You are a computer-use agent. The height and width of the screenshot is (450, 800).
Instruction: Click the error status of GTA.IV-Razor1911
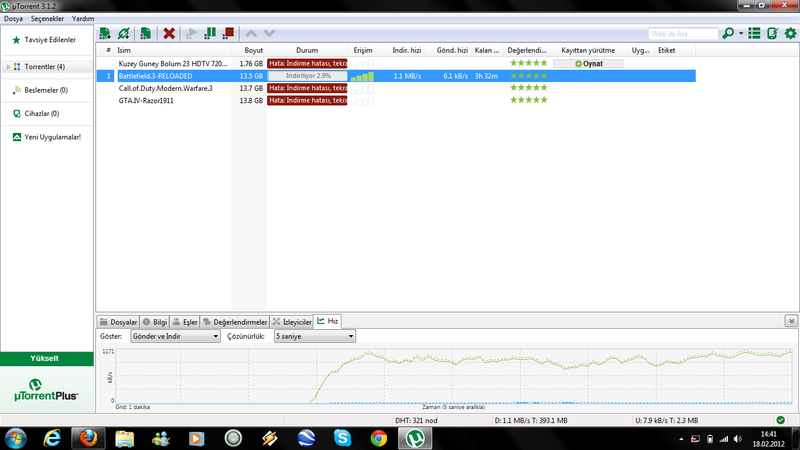(x=307, y=101)
